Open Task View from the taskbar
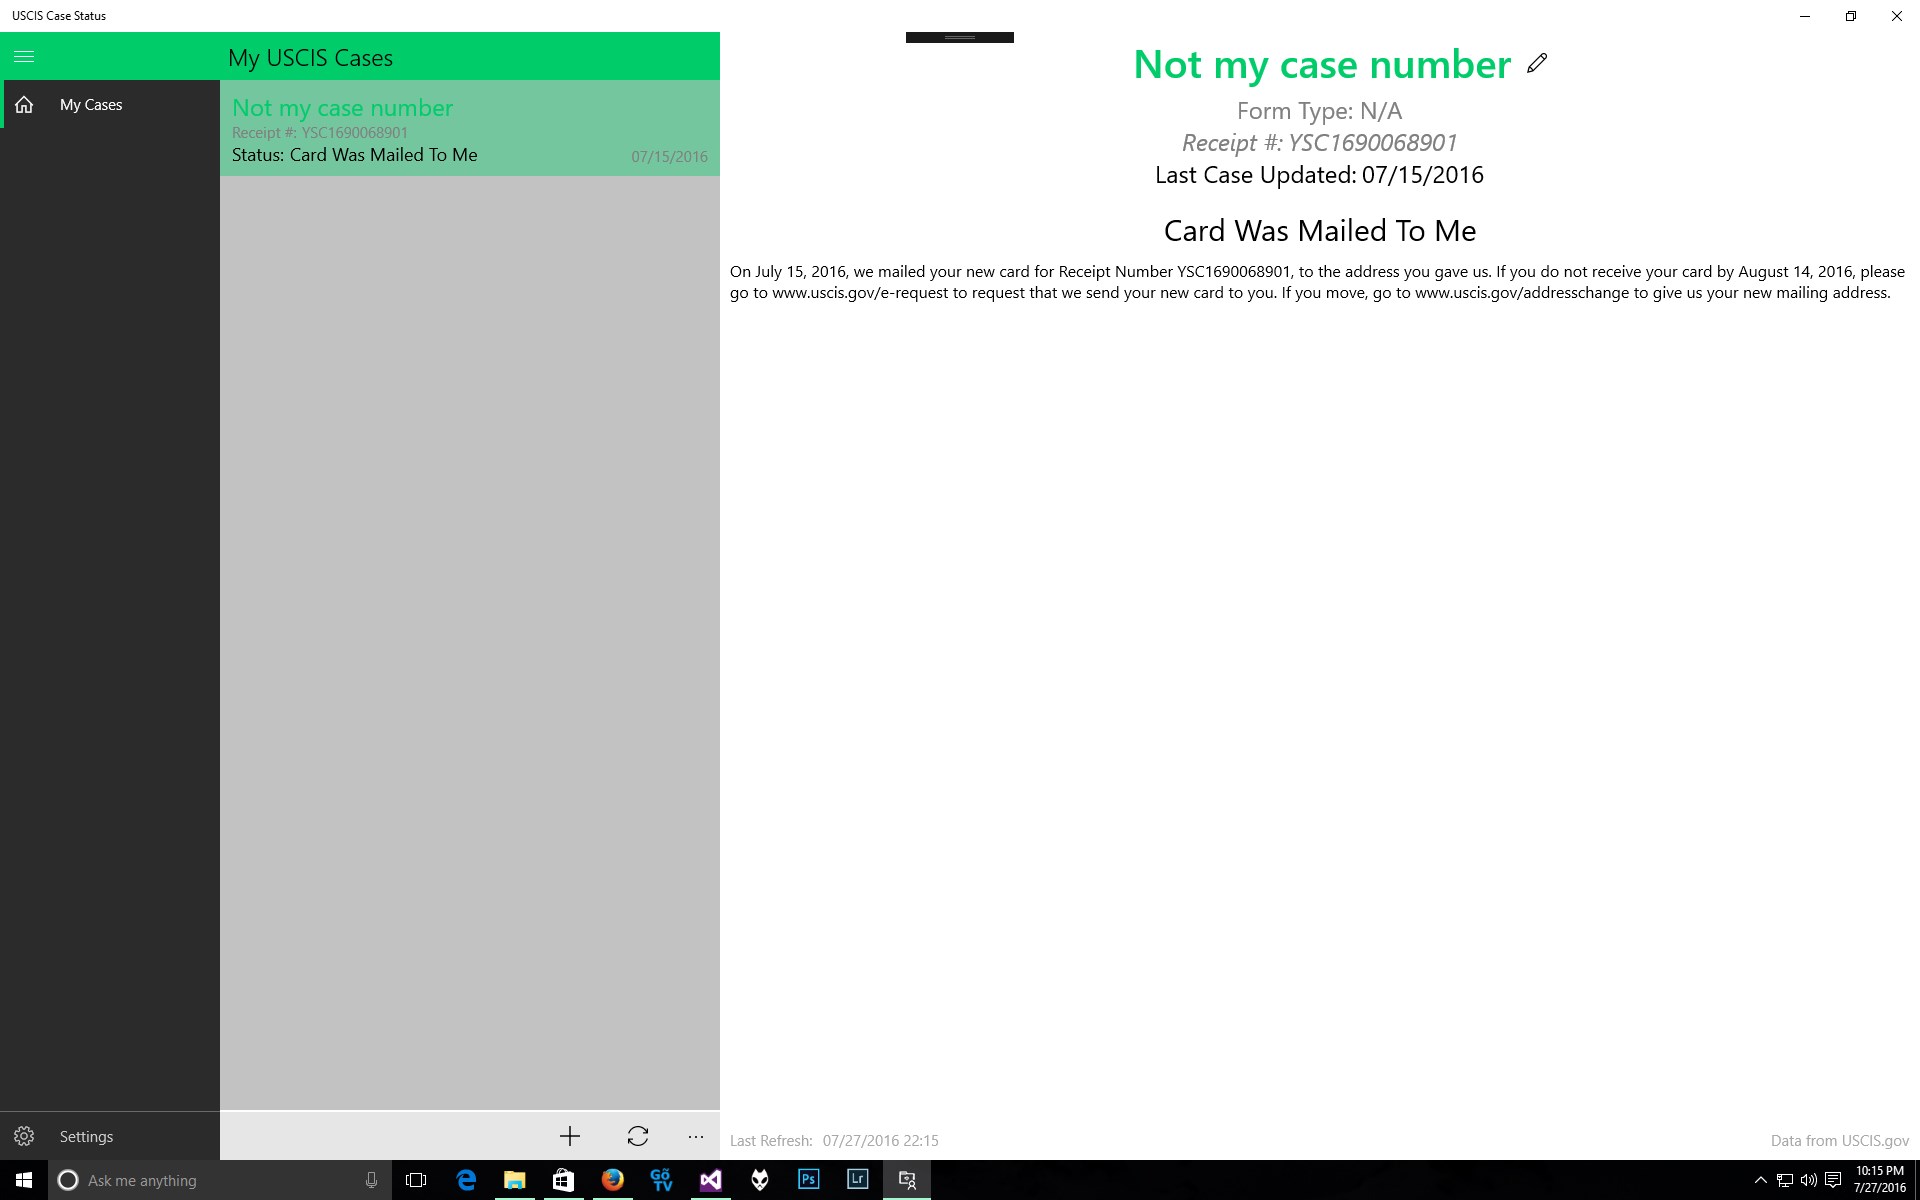The width and height of the screenshot is (1920, 1200). pyautogui.click(x=416, y=1180)
